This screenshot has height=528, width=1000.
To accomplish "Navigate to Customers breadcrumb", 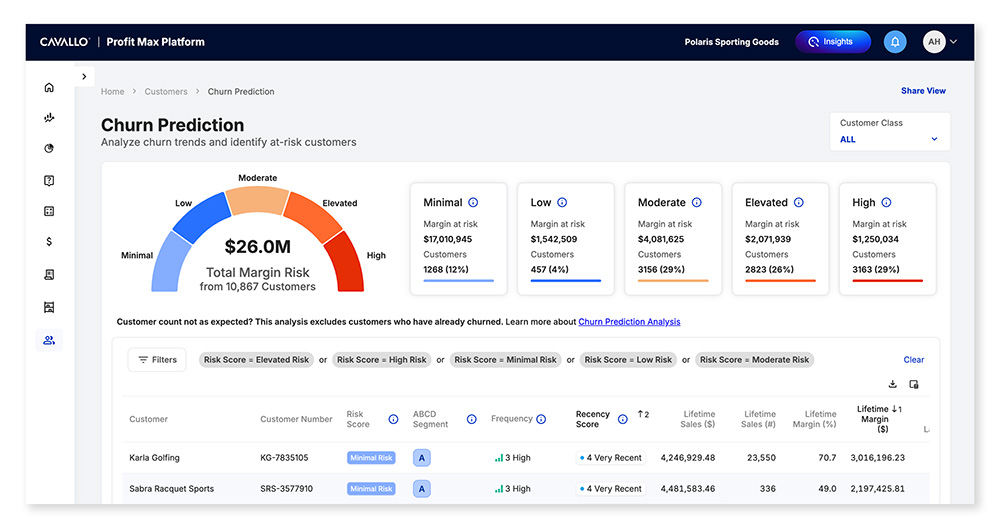I will (166, 92).
